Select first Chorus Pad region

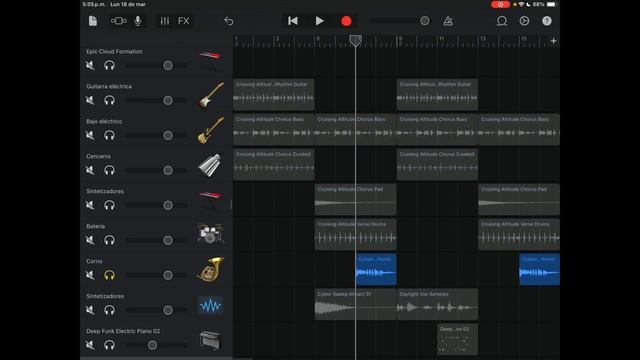tap(356, 200)
